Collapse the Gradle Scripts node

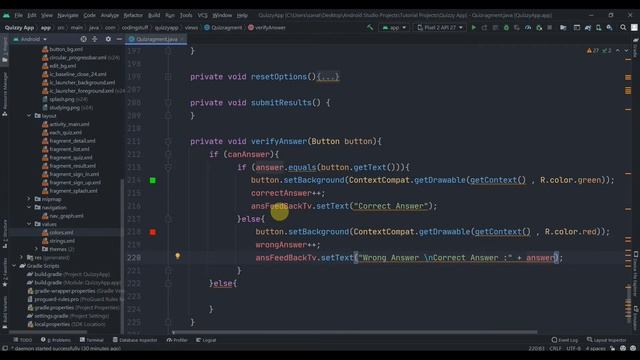(x=14, y=266)
